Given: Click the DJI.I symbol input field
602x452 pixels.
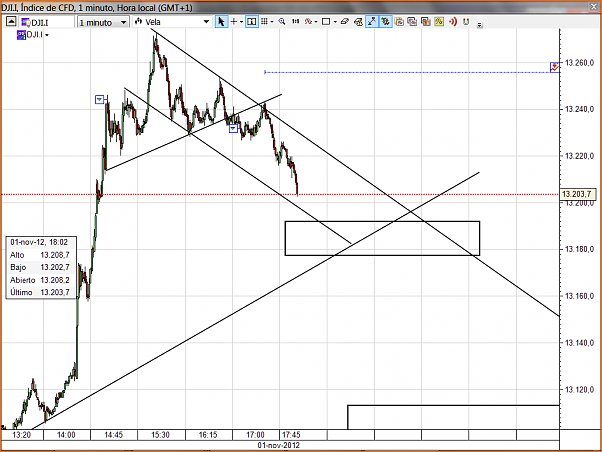Looking at the screenshot, I should (x=47, y=22).
